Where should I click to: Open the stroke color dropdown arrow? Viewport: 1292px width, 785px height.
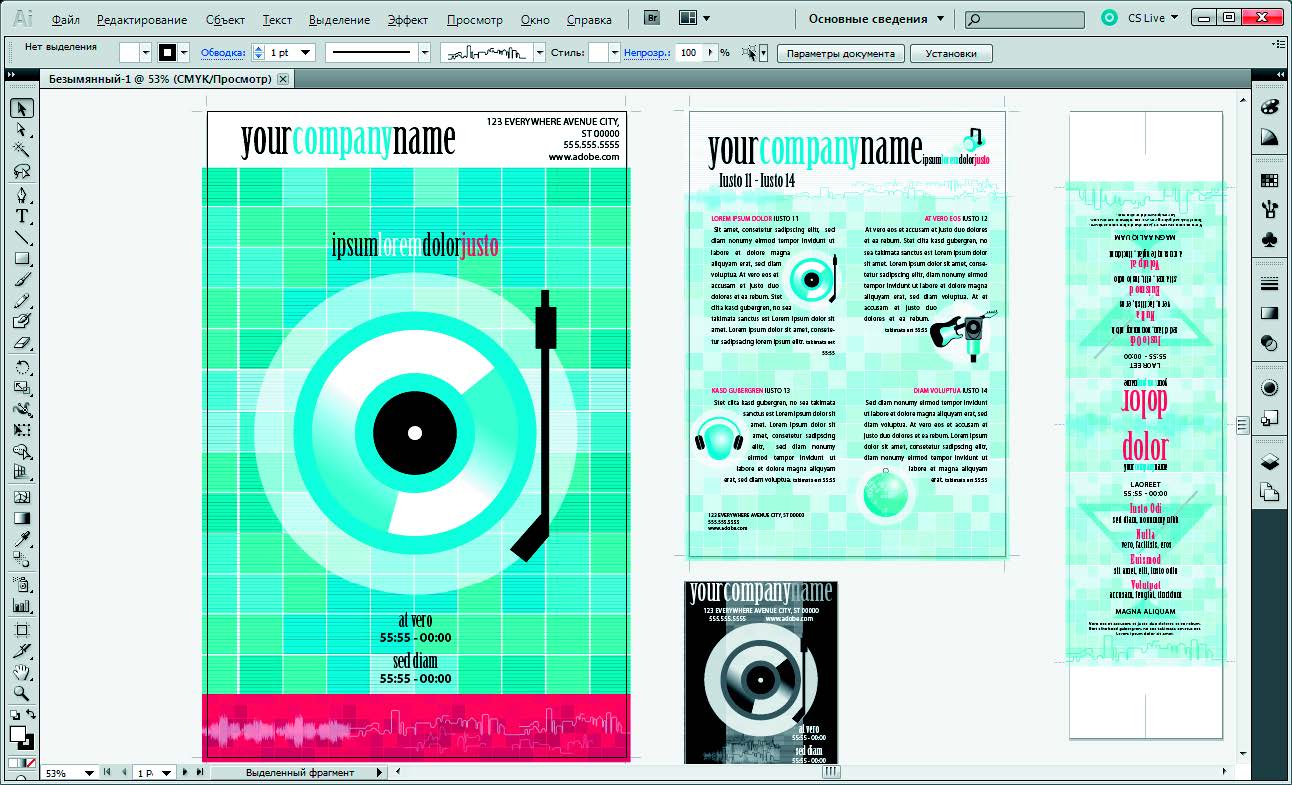pyautogui.click(x=184, y=53)
